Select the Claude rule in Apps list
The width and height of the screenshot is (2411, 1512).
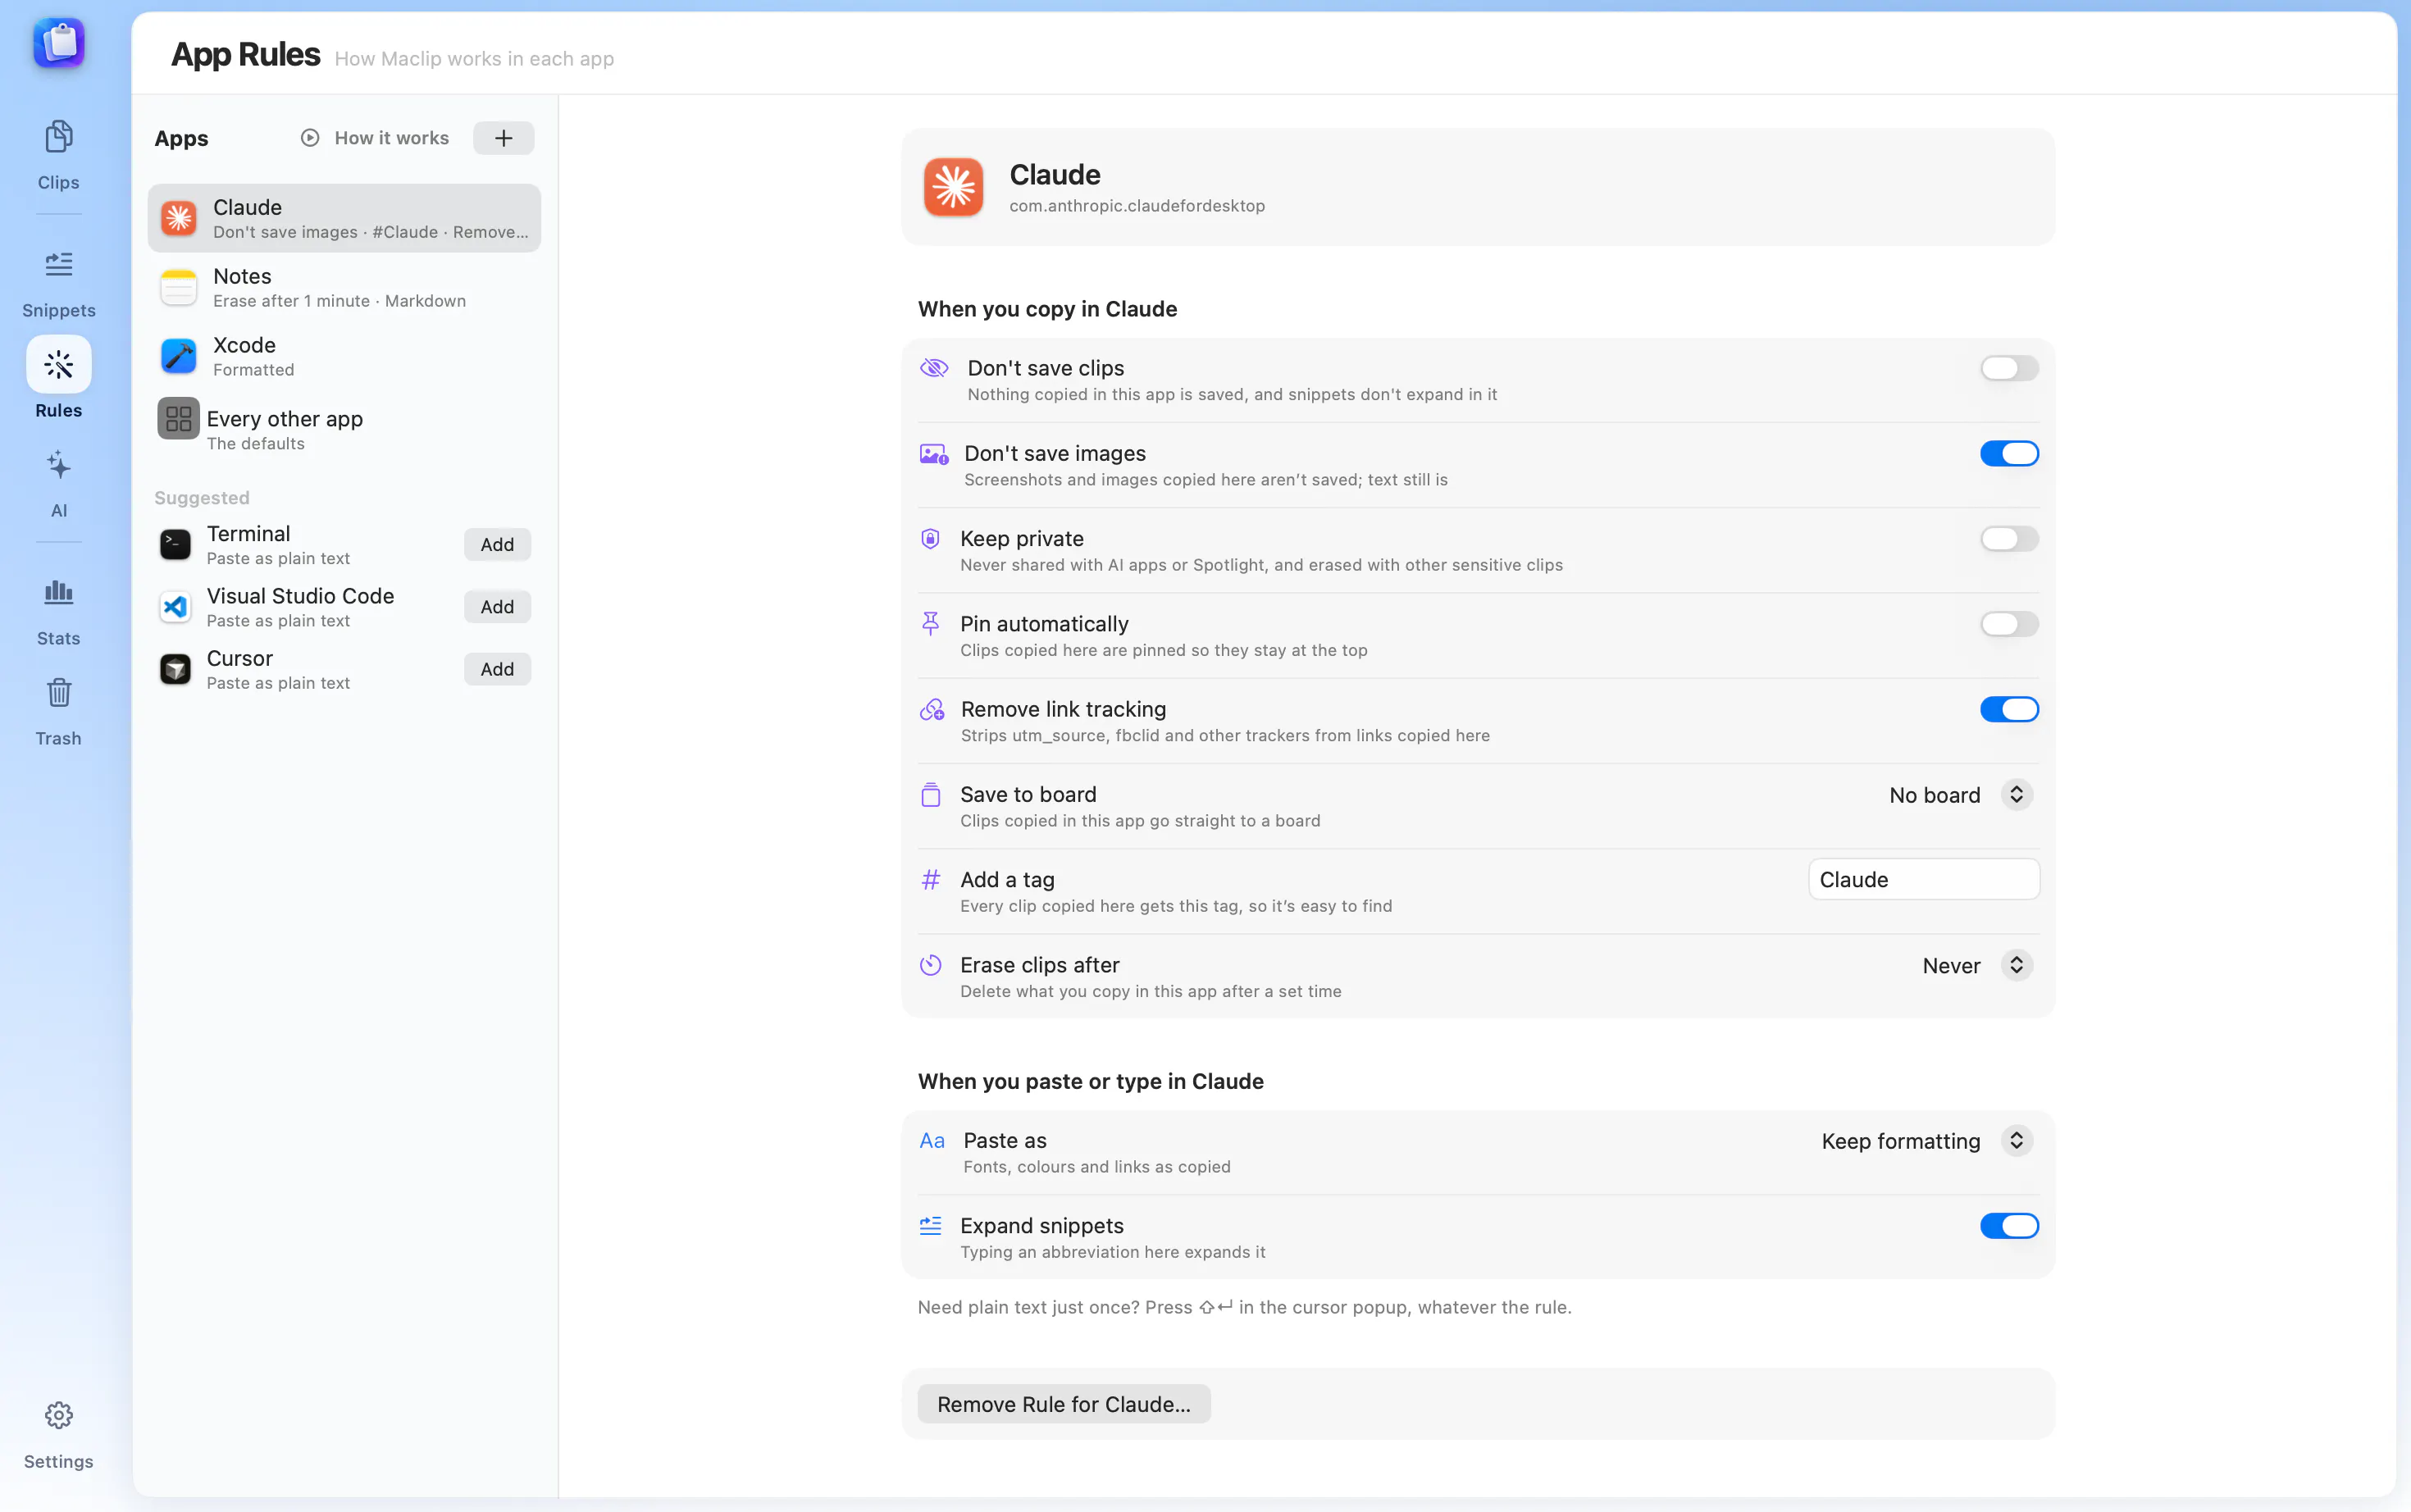(x=344, y=218)
